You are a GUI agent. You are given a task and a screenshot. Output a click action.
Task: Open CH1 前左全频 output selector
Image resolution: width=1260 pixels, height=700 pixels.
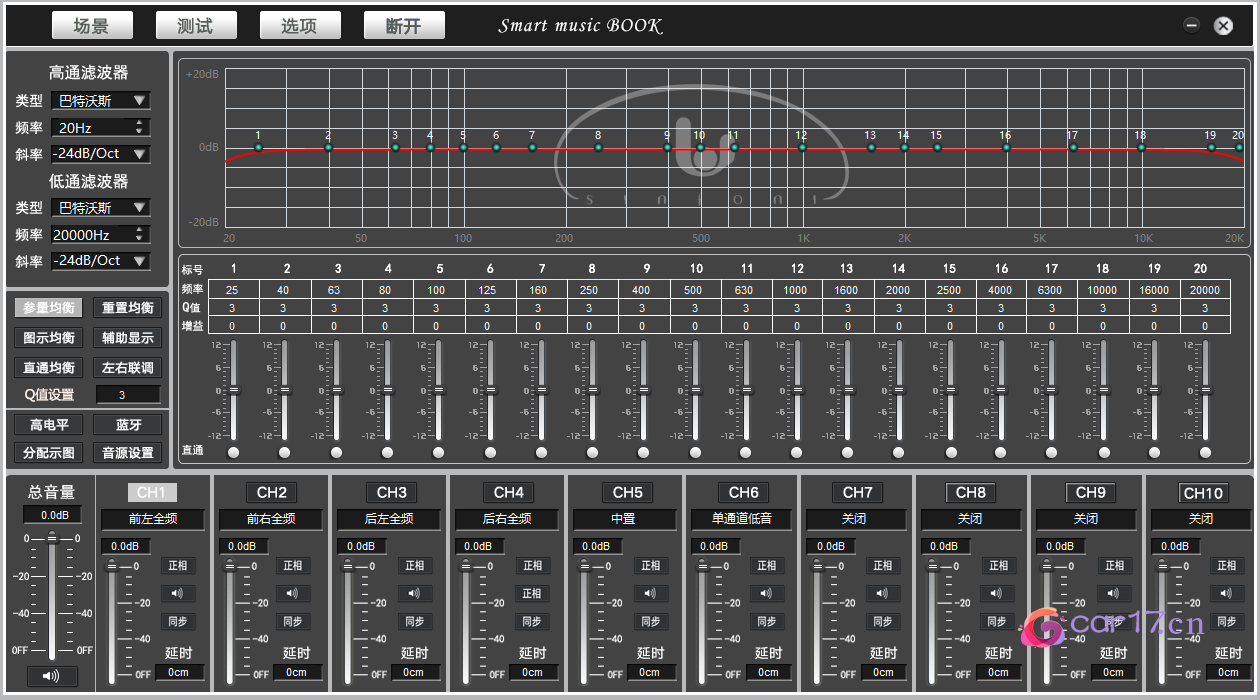tap(153, 519)
